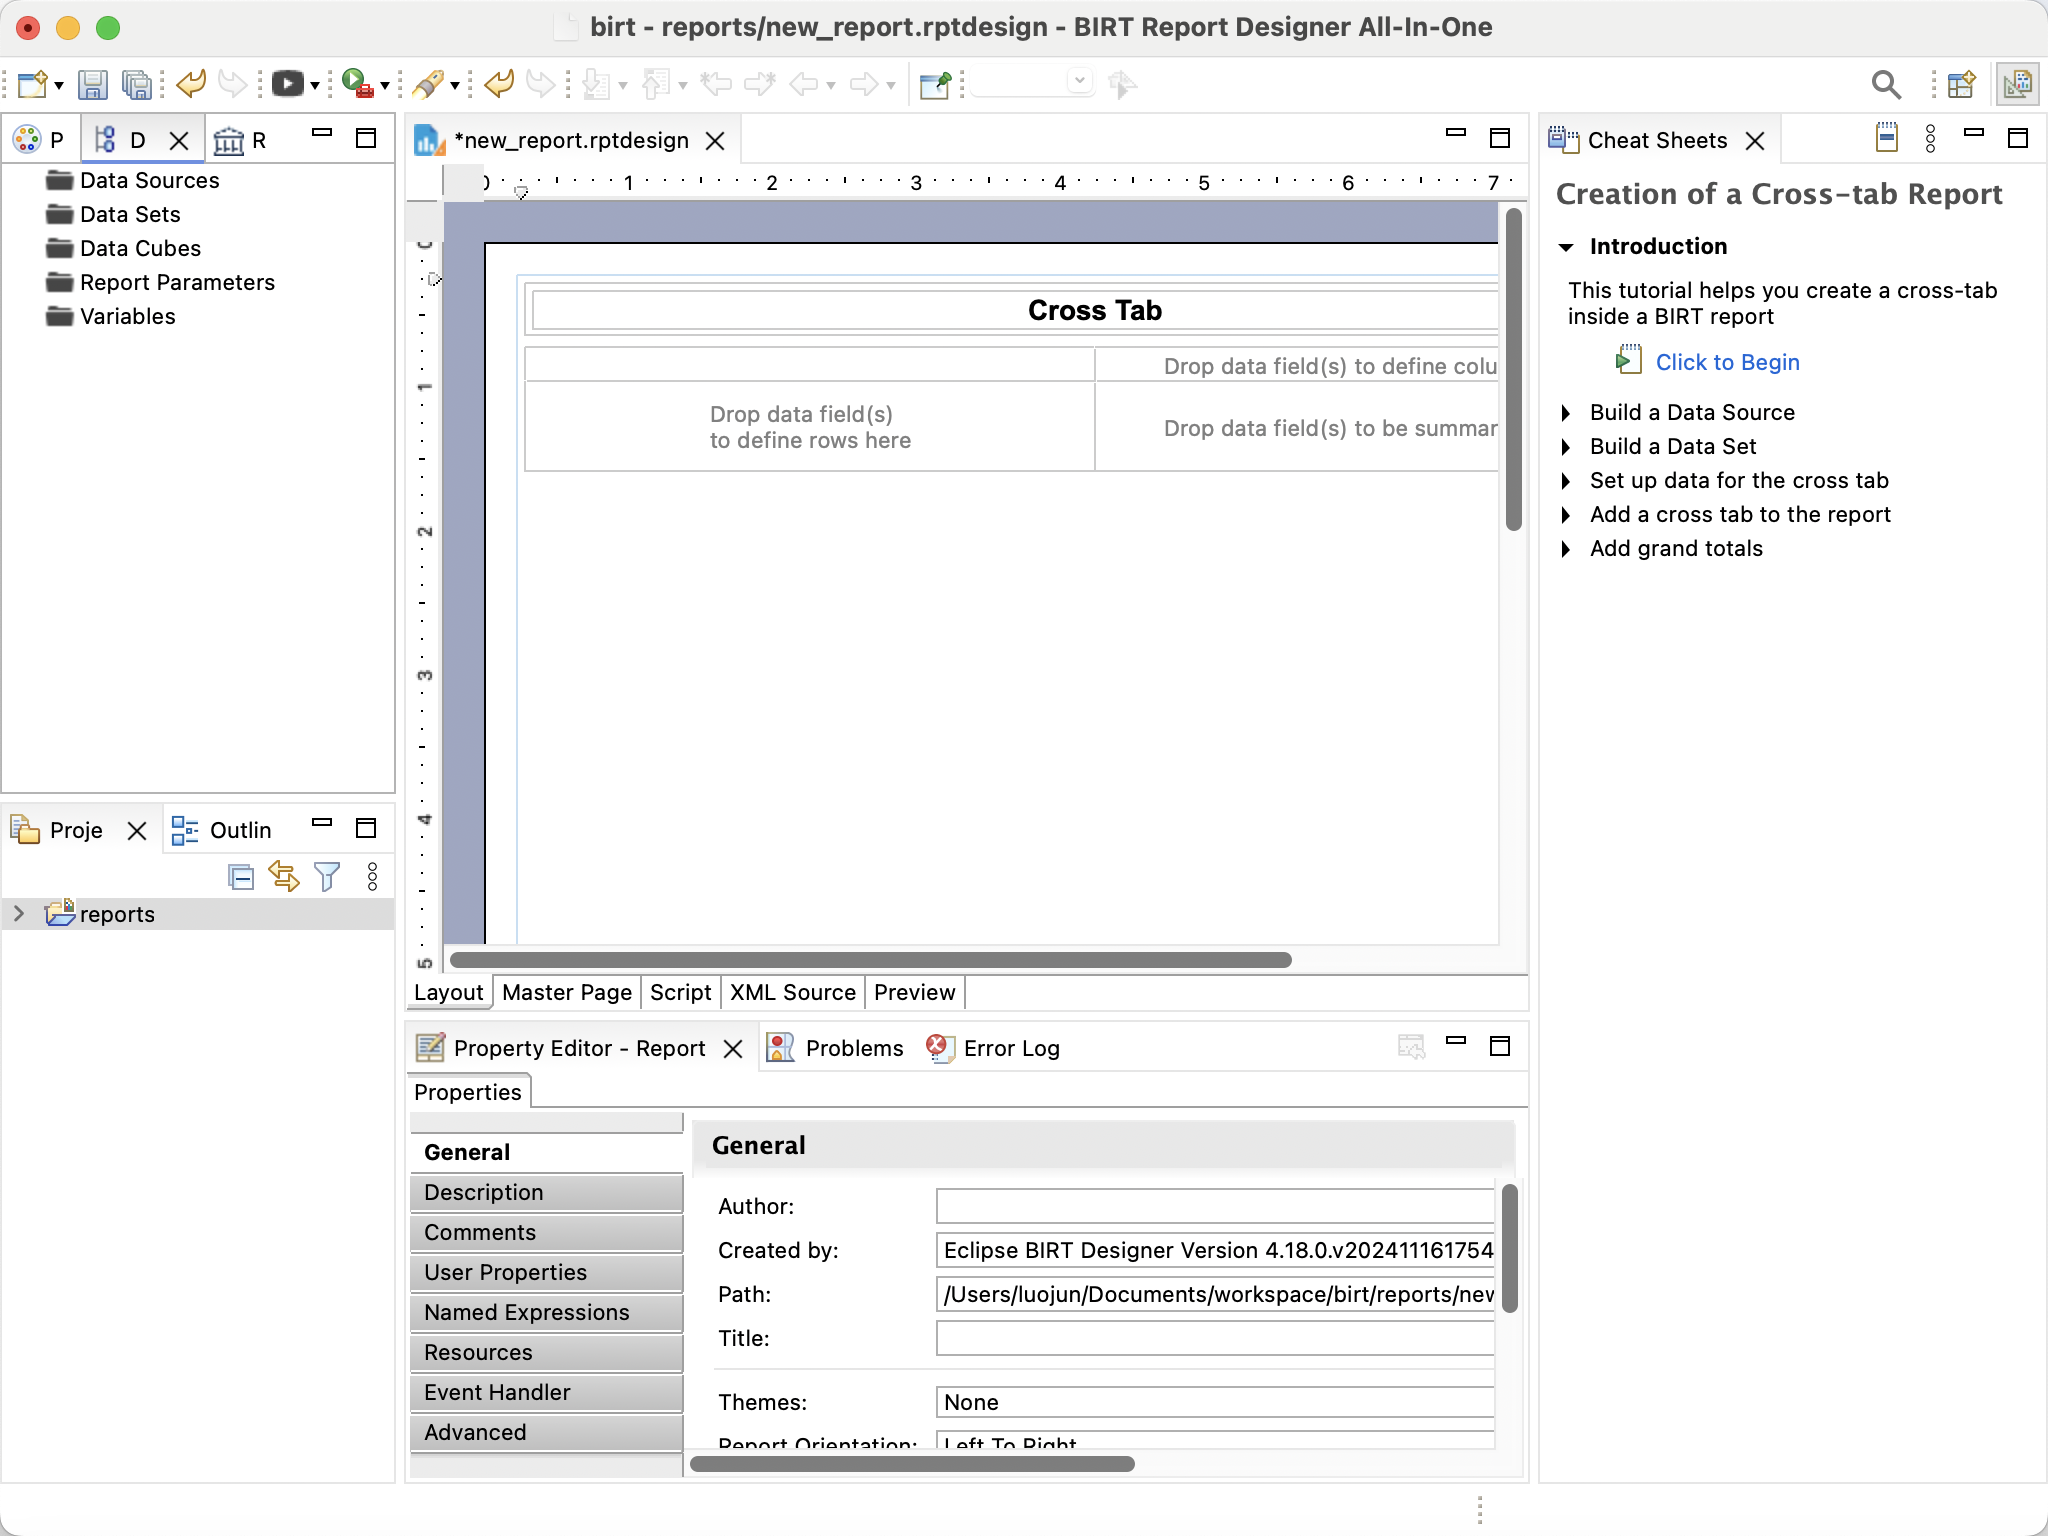Click the Author input field
The width and height of the screenshot is (2048, 1536).
click(x=1214, y=1206)
